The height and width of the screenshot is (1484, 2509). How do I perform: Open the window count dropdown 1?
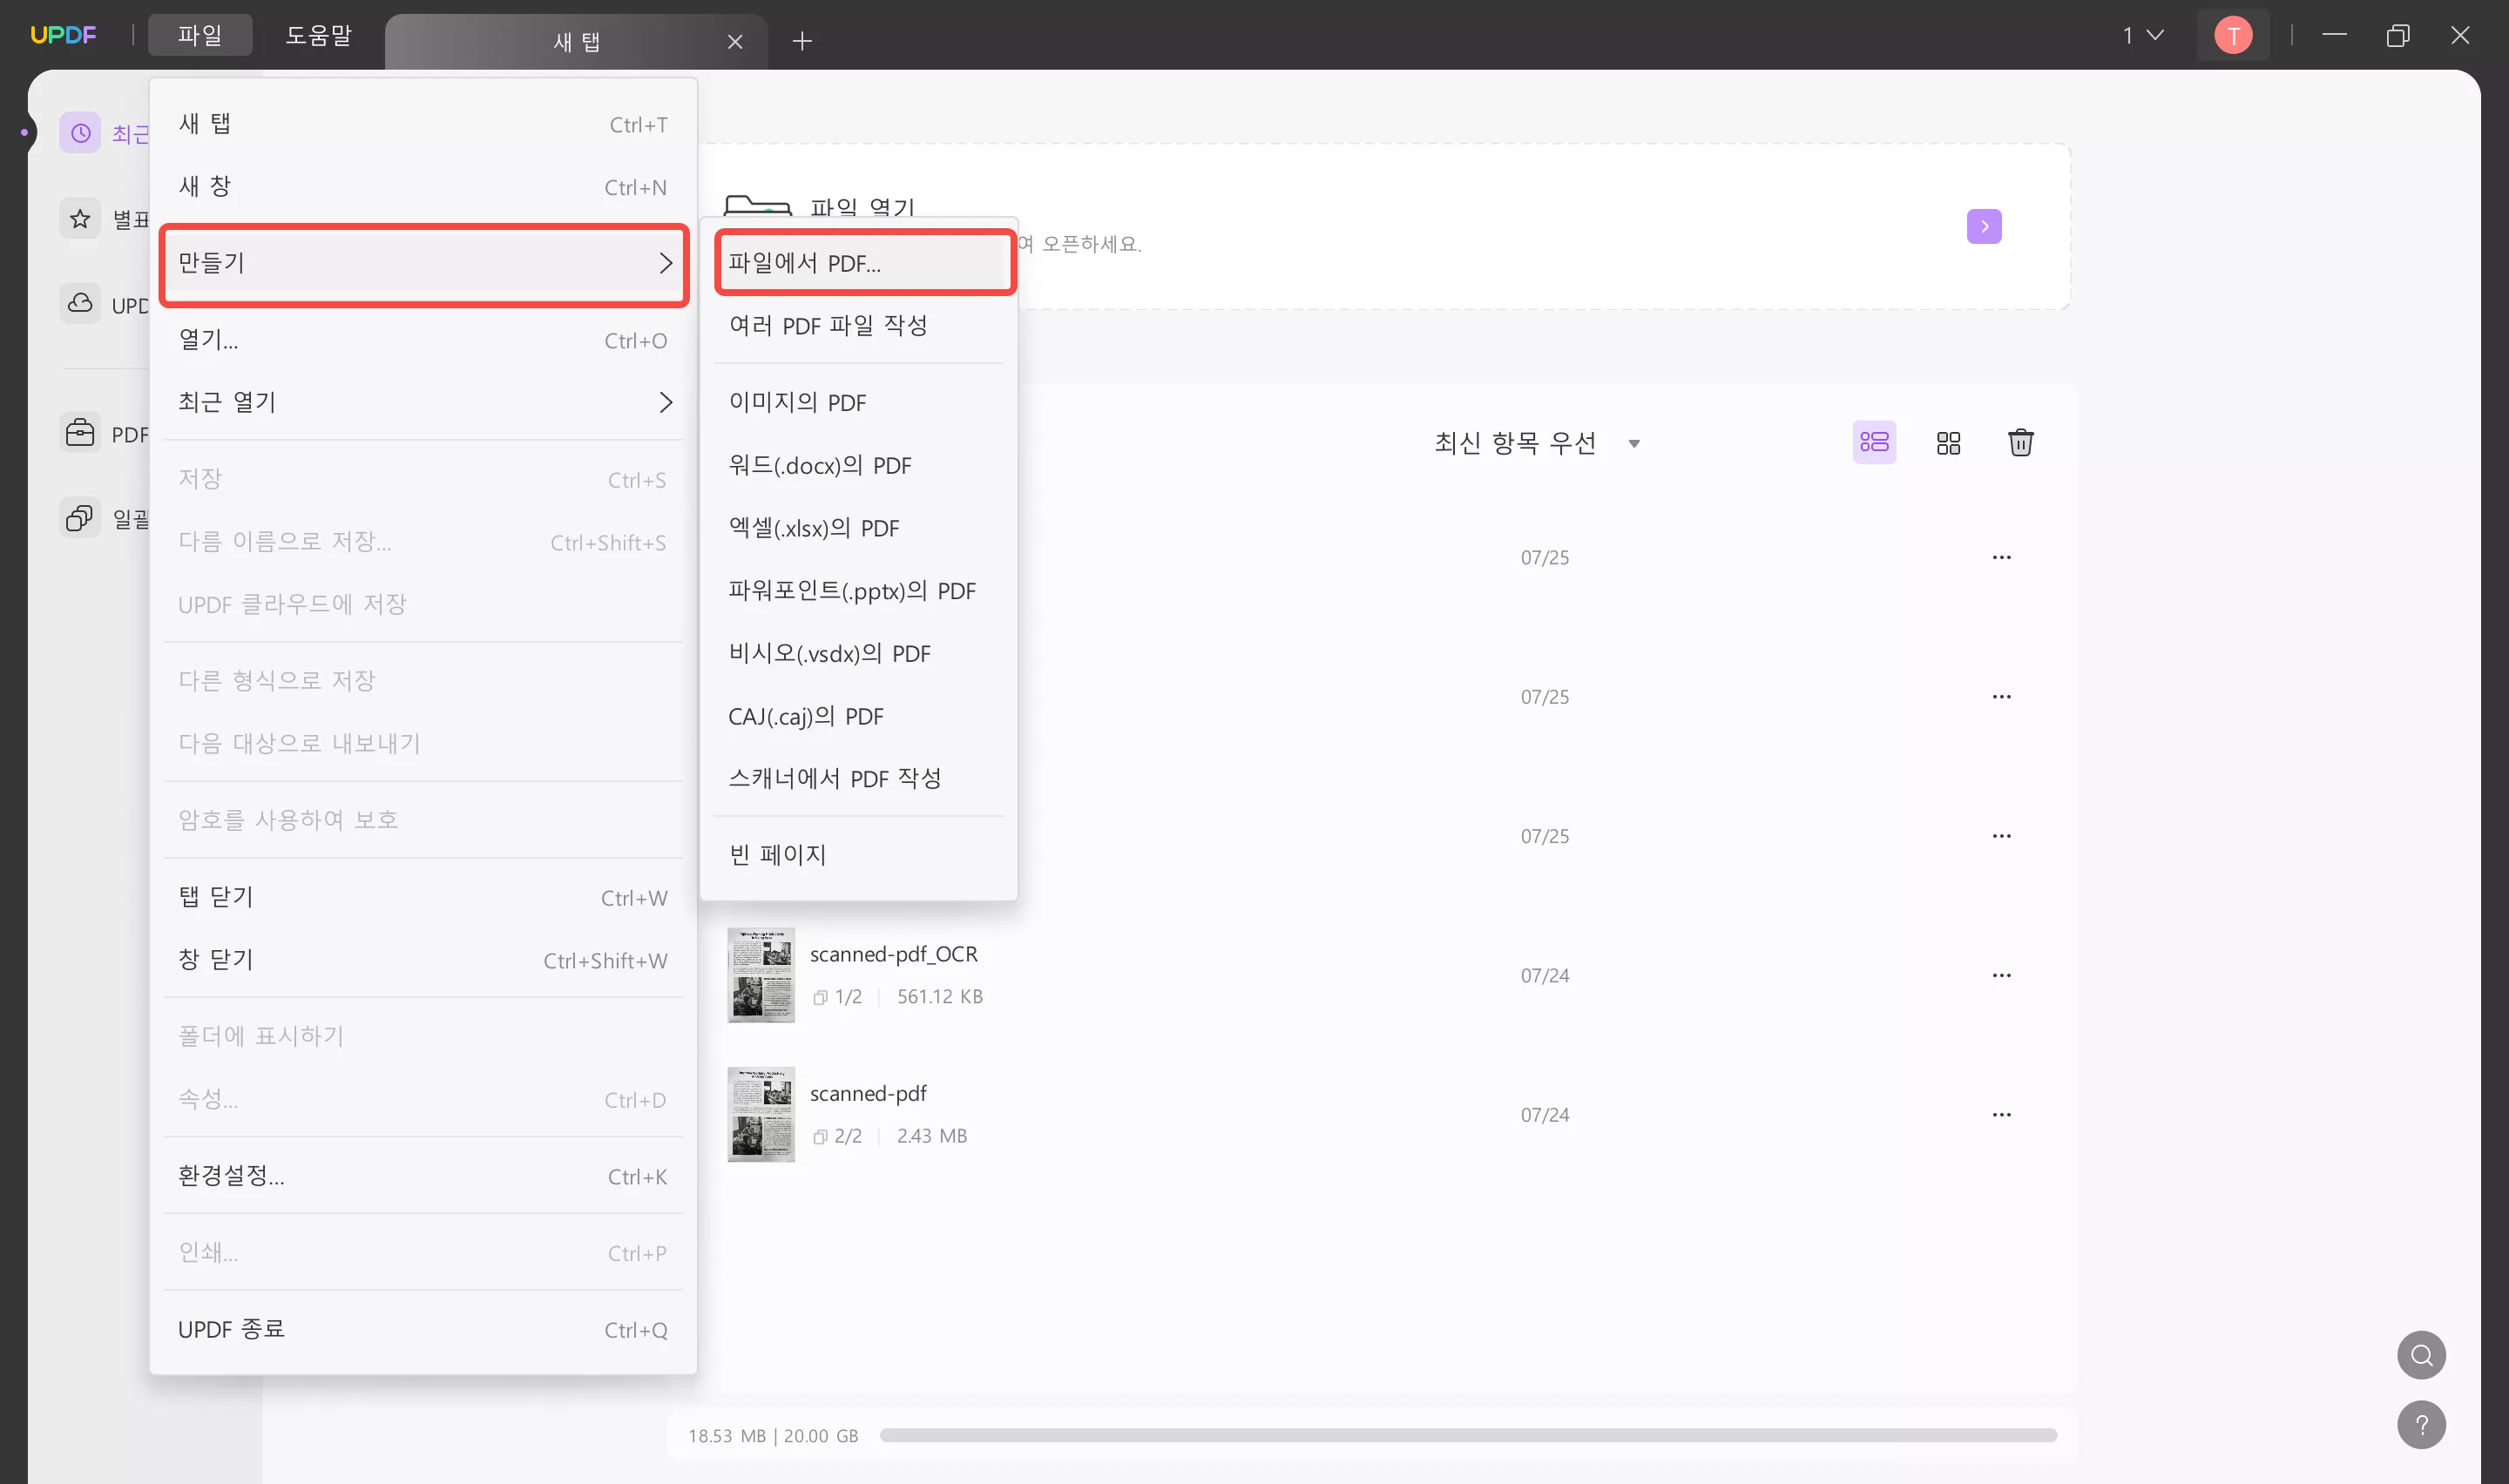(2143, 36)
